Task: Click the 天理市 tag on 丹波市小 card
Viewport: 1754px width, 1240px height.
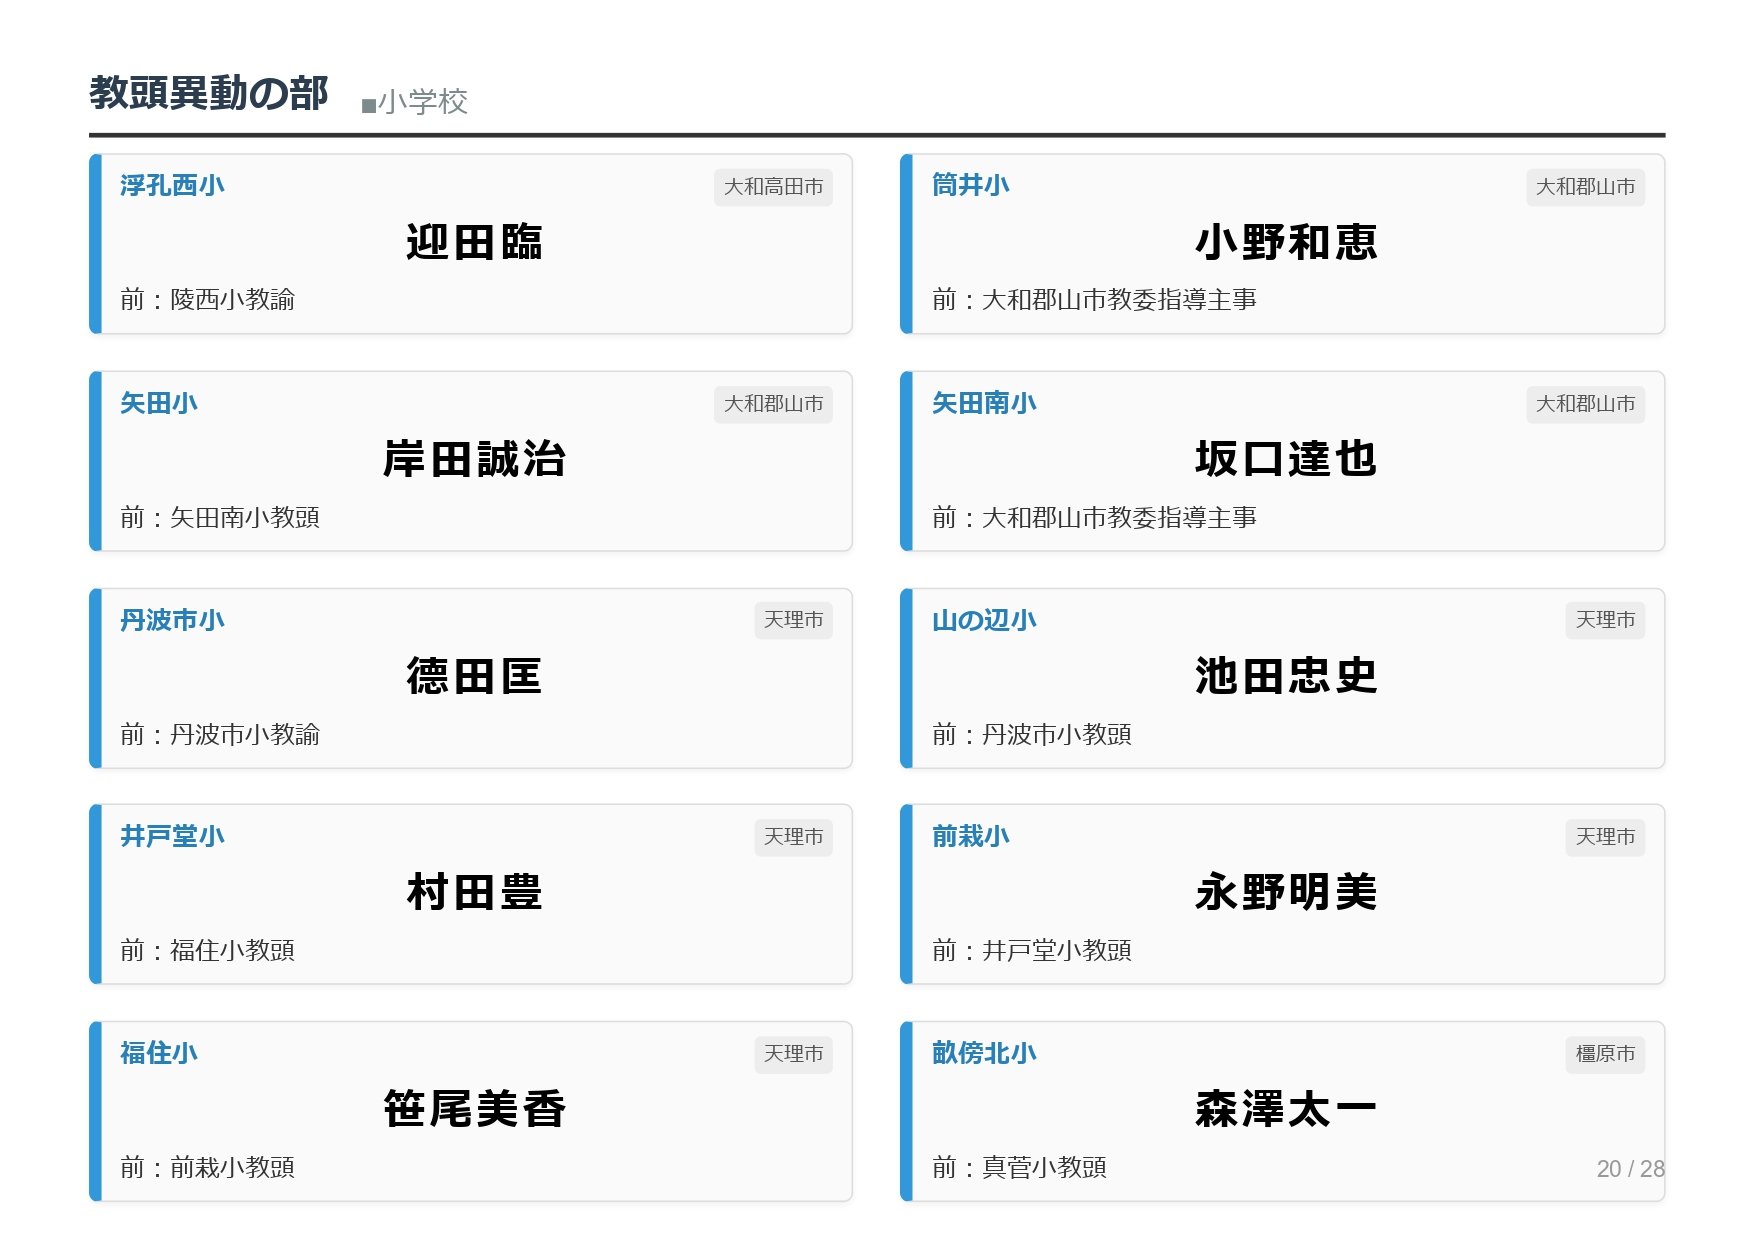Action: (x=793, y=620)
